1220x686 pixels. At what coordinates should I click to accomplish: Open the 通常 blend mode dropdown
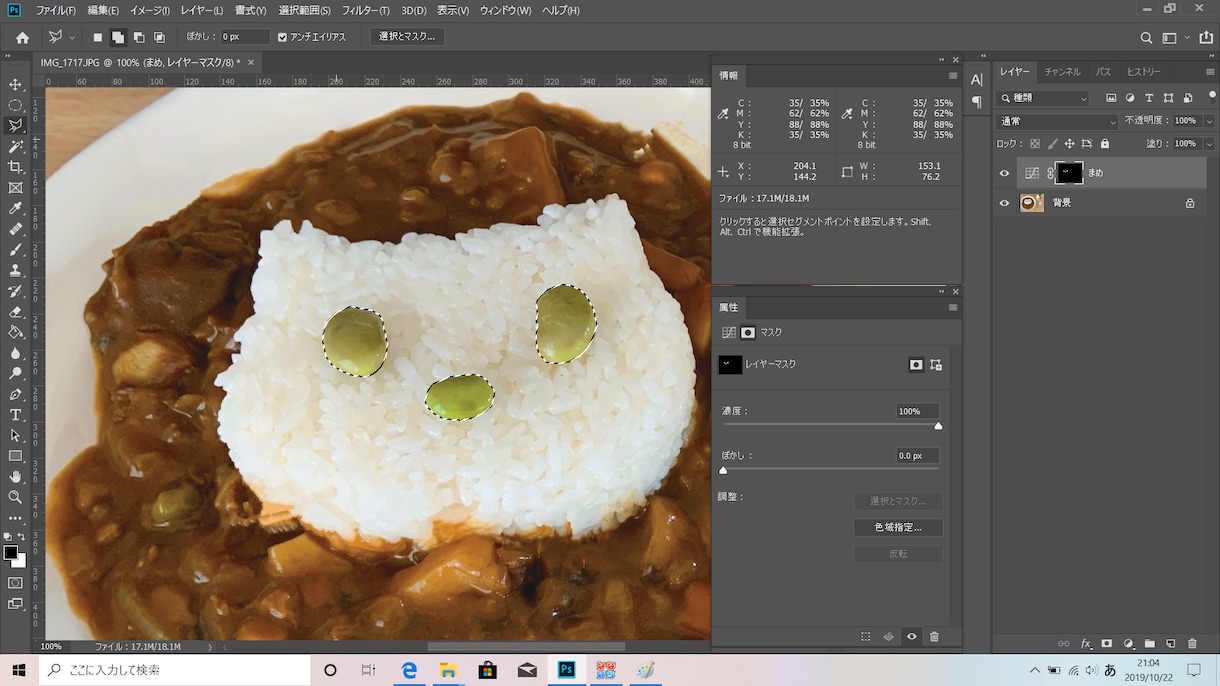[1057, 121]
